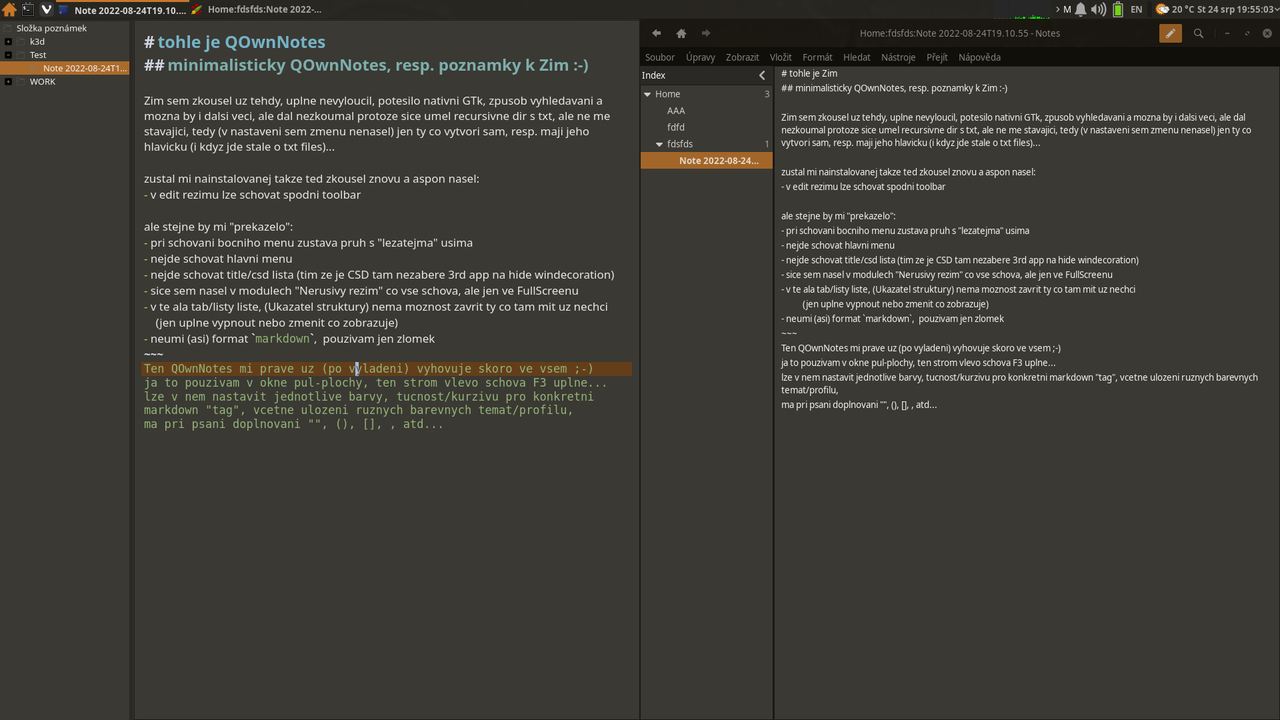Click line '- nejde schovat hlavni menu' in Zim

pos(837,245)
